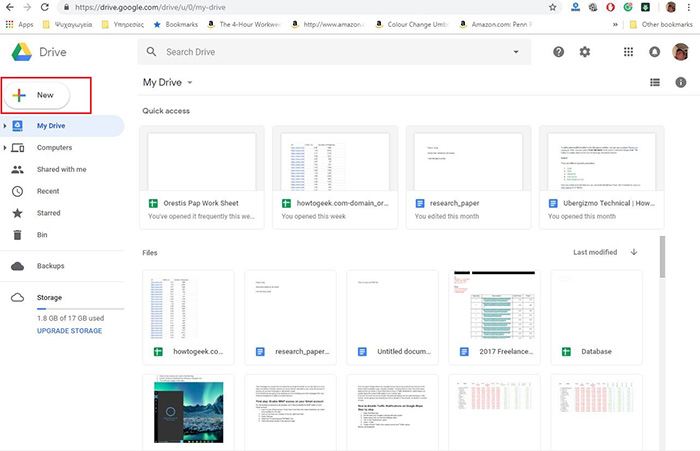This screenshot has width=700, height=451.
Task: Expand the Computers tree item
Action: click(x=5, y=148)
